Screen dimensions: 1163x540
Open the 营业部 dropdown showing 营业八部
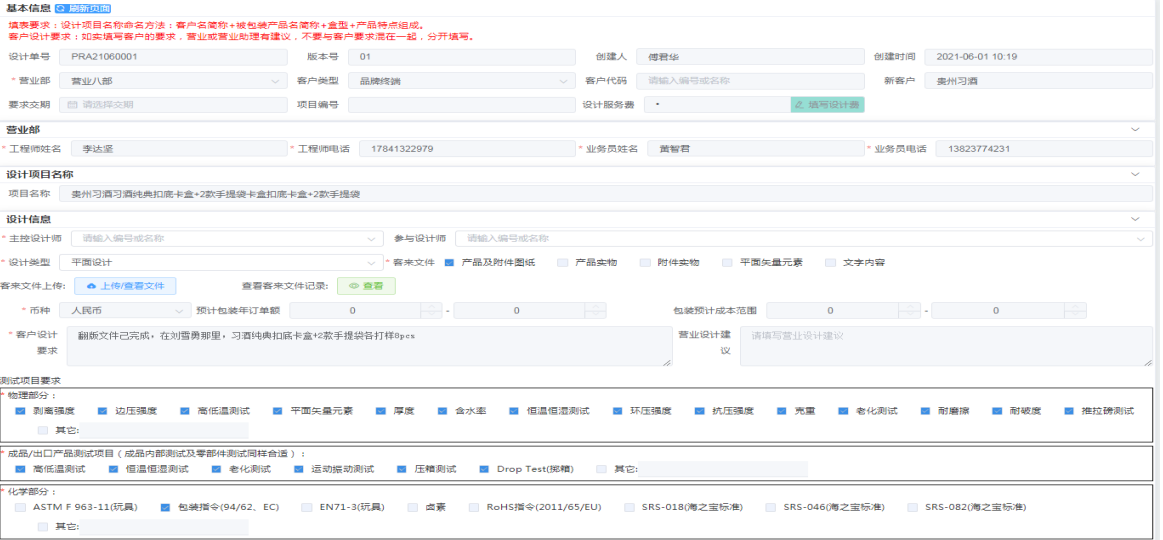tap(173, 81)
